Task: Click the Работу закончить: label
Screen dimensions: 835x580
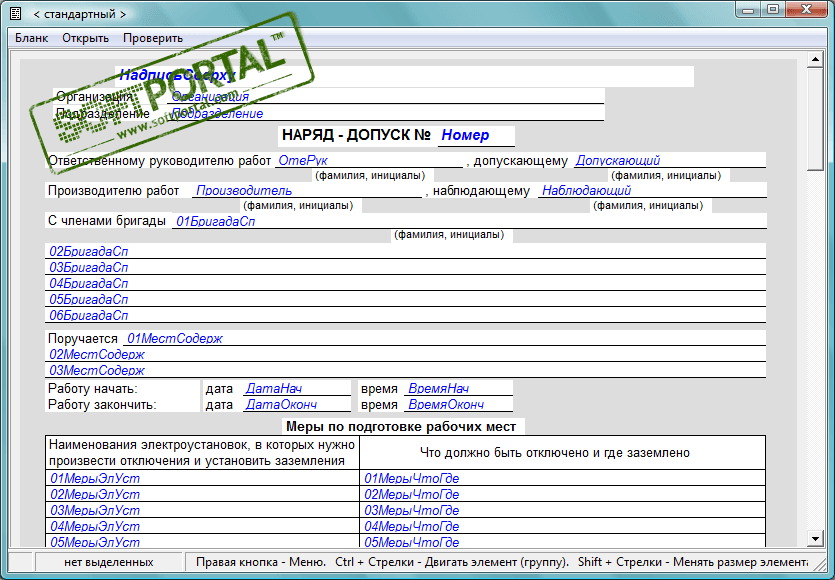Action: (102, 405)
